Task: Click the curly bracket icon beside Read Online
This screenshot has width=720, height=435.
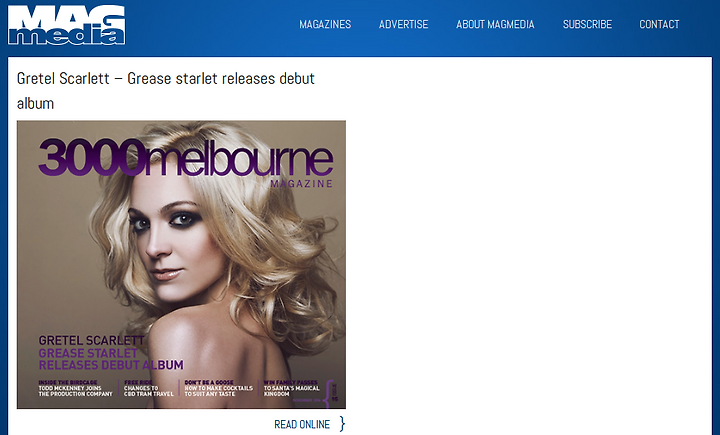Action: point(342,424)
